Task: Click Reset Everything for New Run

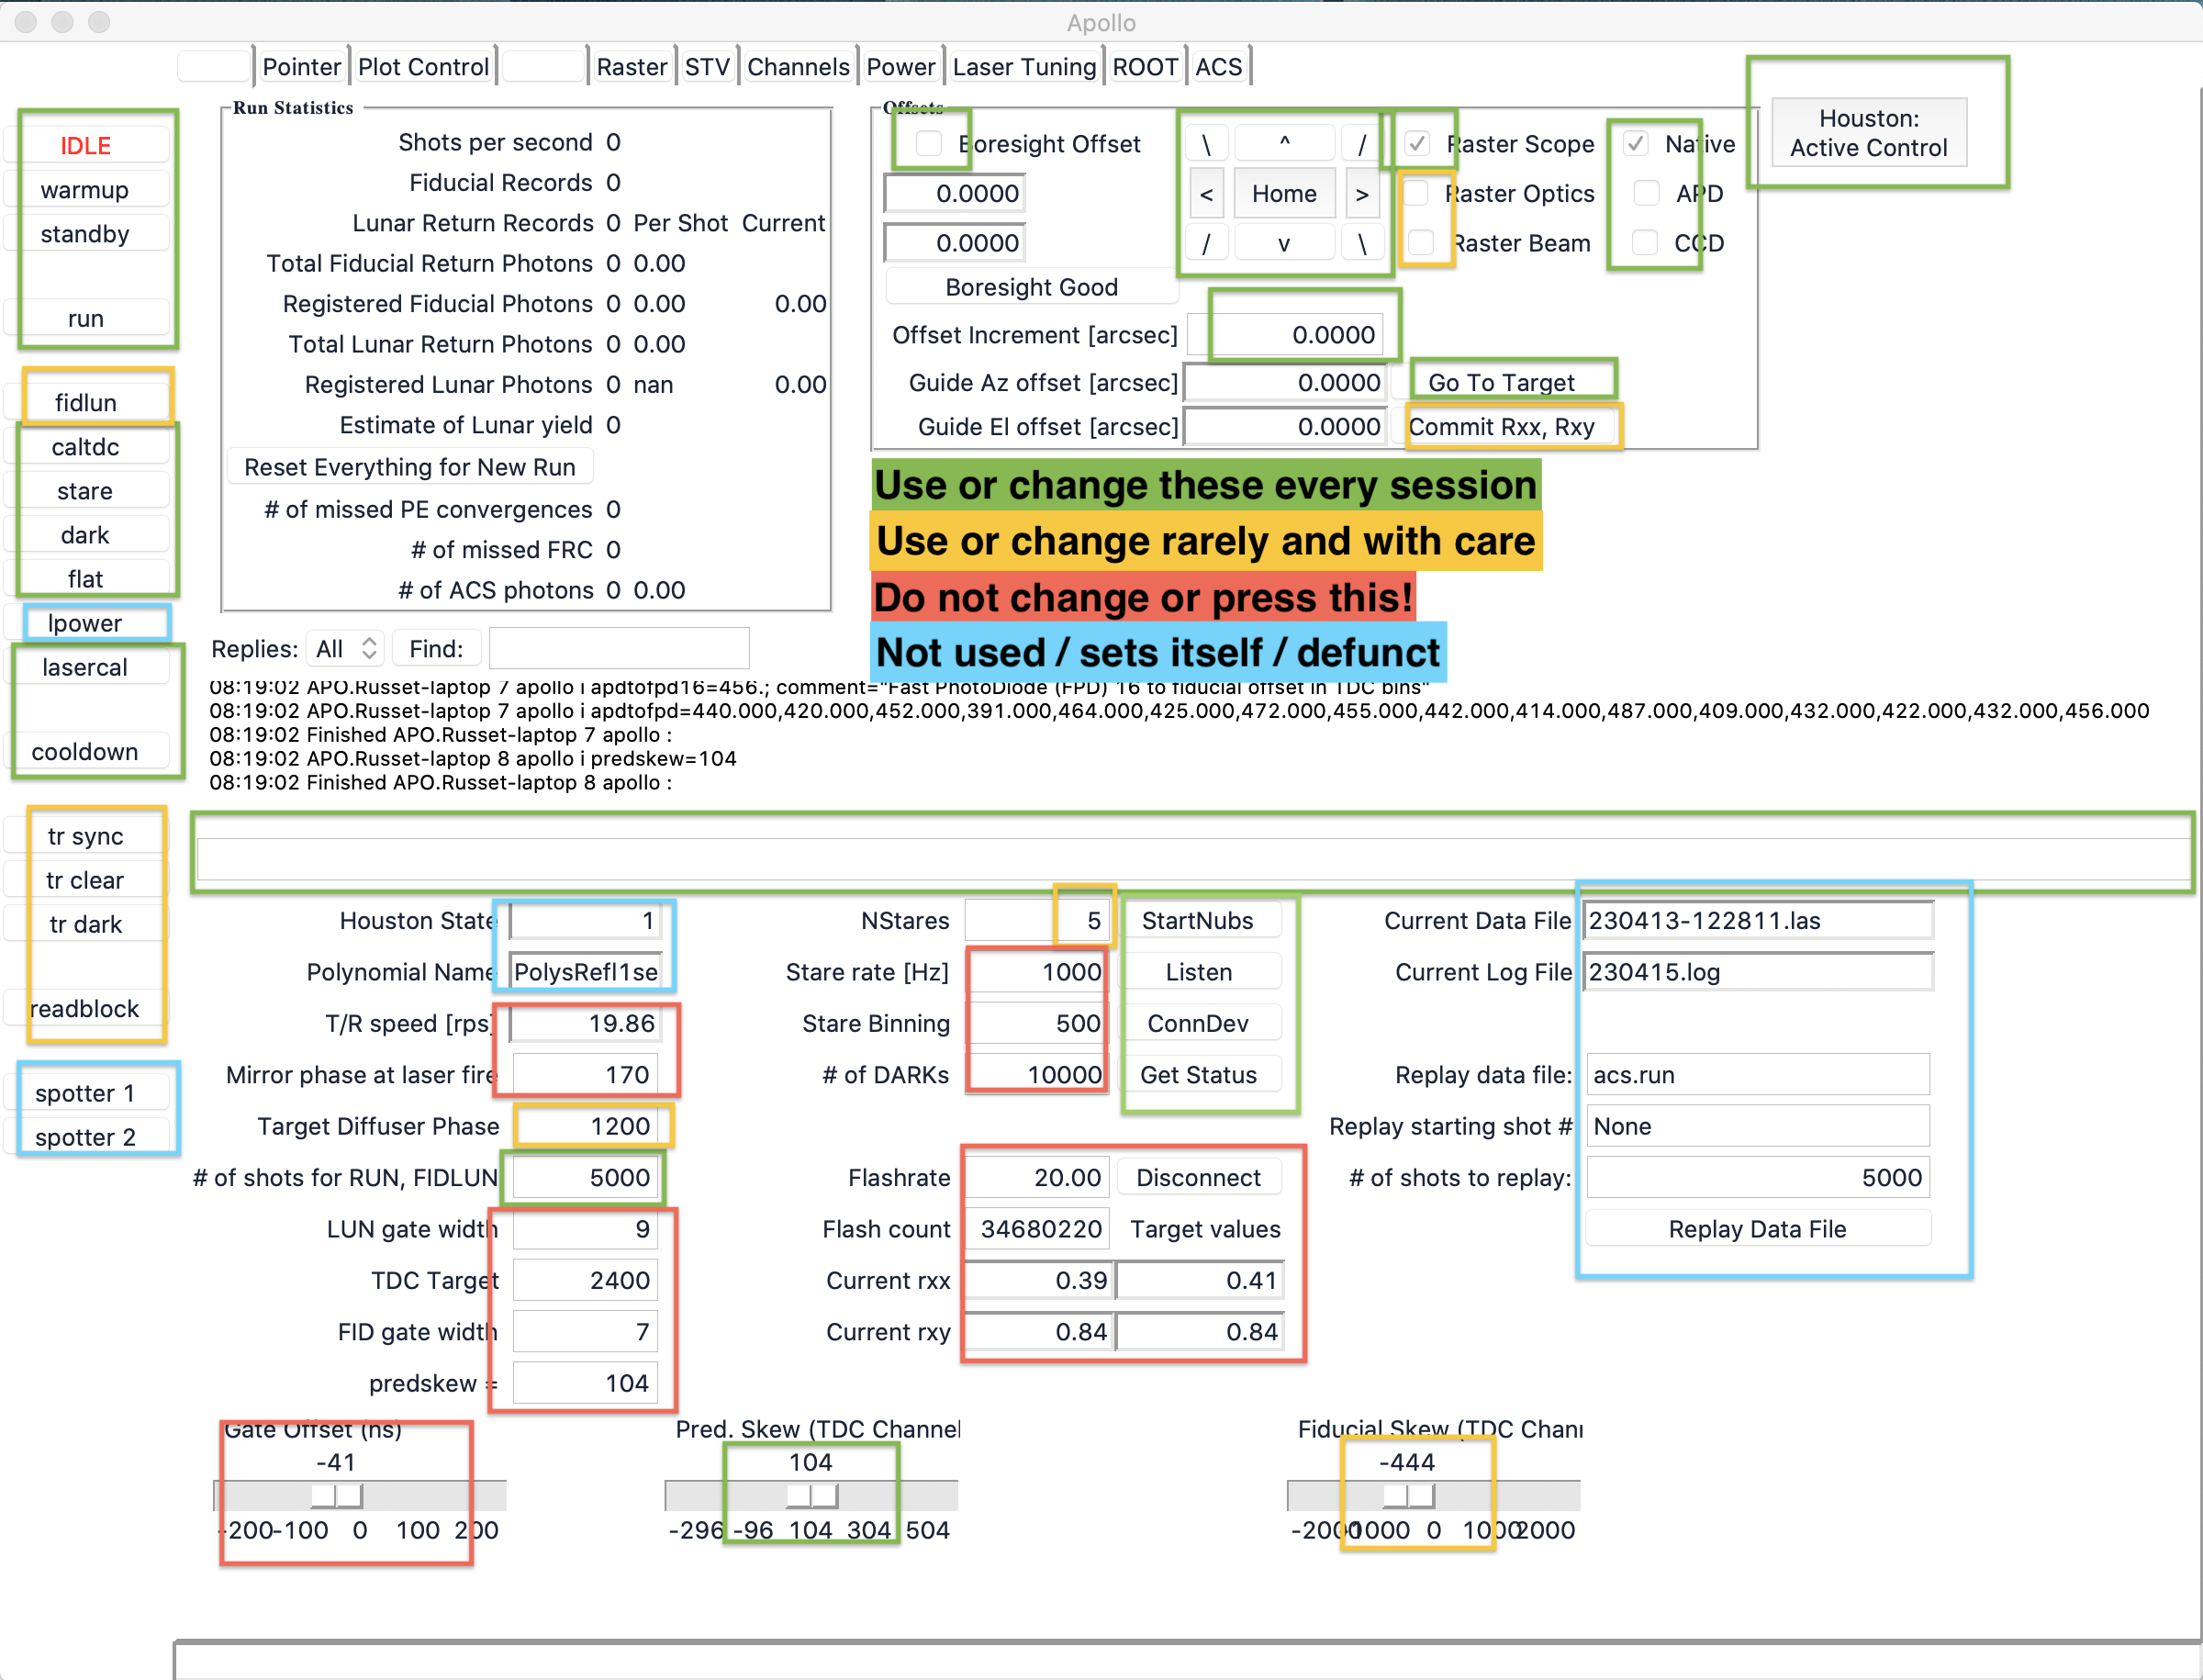Action: click(410, 467)
